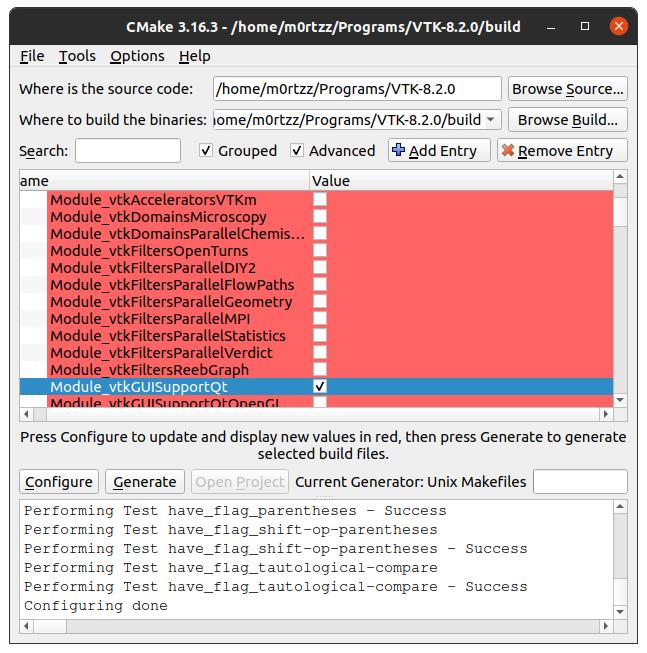The width and height of the screenshot is (647, 653).
Task: Open the Options menu
Action: pyautogui.click(x=137, y=56)
